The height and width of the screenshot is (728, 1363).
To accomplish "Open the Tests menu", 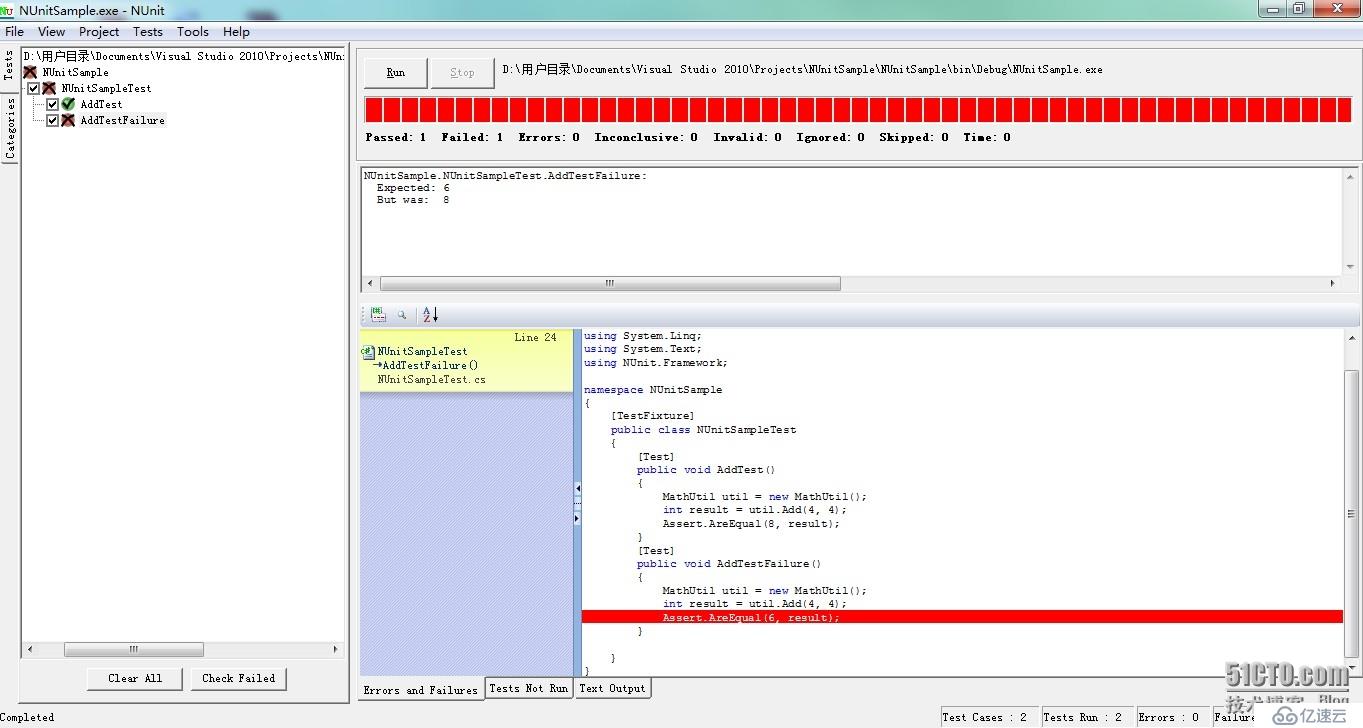I will [148, 32].
